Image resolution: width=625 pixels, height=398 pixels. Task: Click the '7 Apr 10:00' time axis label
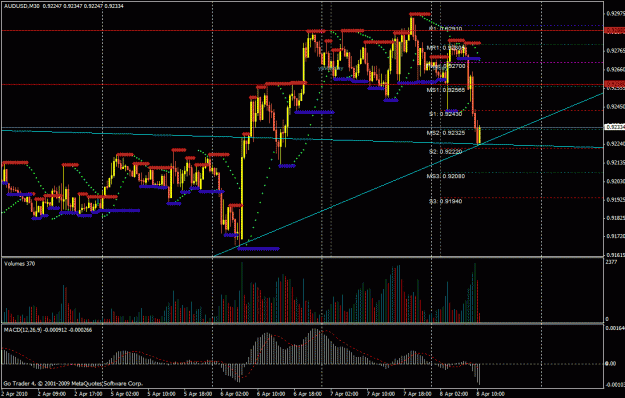[x=381, y=394]
